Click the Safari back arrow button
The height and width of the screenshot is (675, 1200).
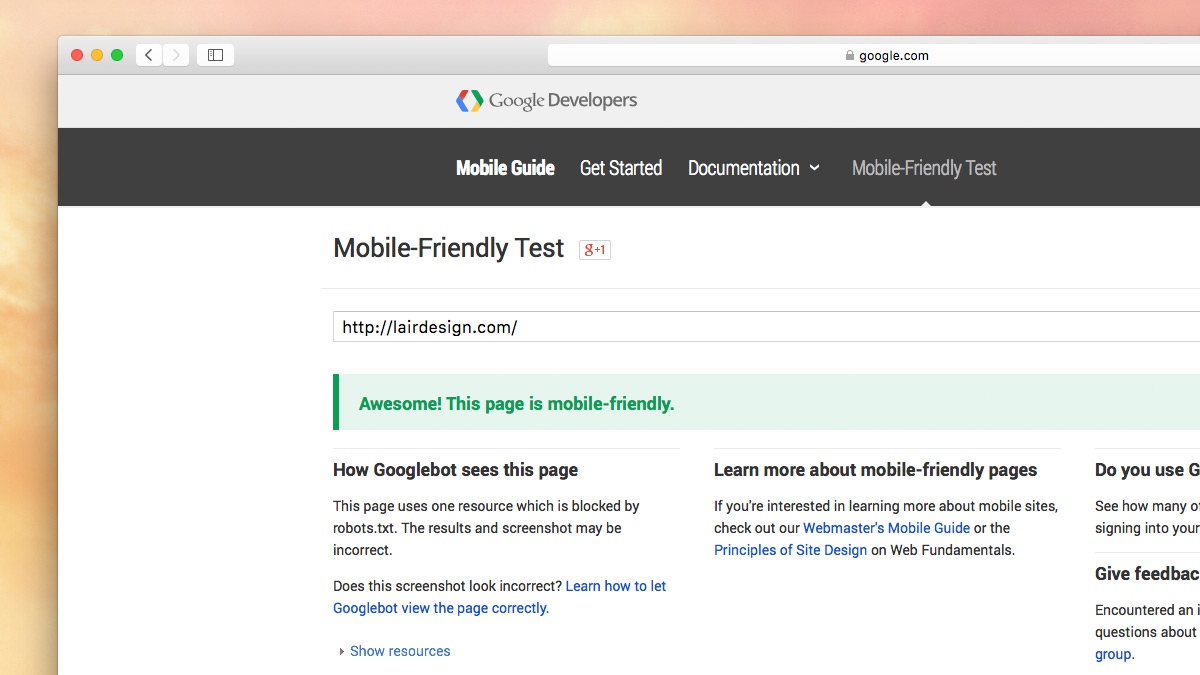tap(149, 55)
